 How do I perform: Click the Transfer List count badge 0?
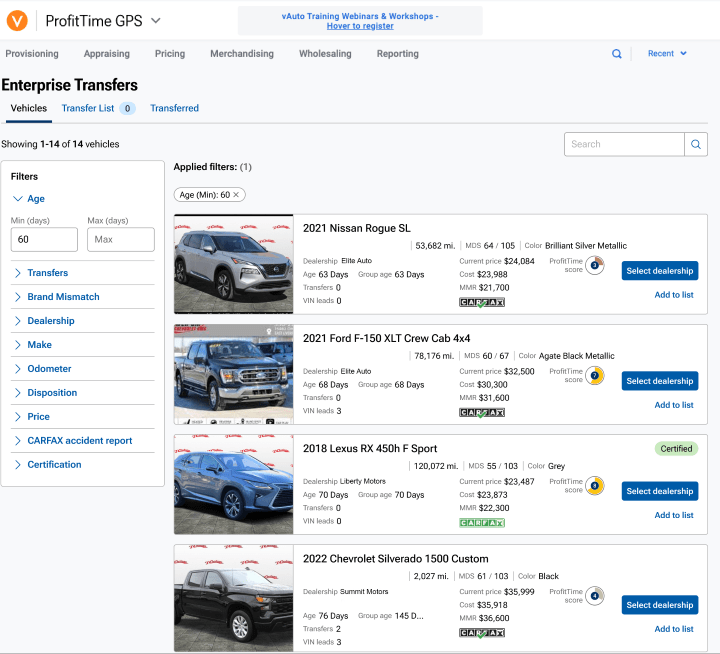pyautogui.click(x=128, y=108)
